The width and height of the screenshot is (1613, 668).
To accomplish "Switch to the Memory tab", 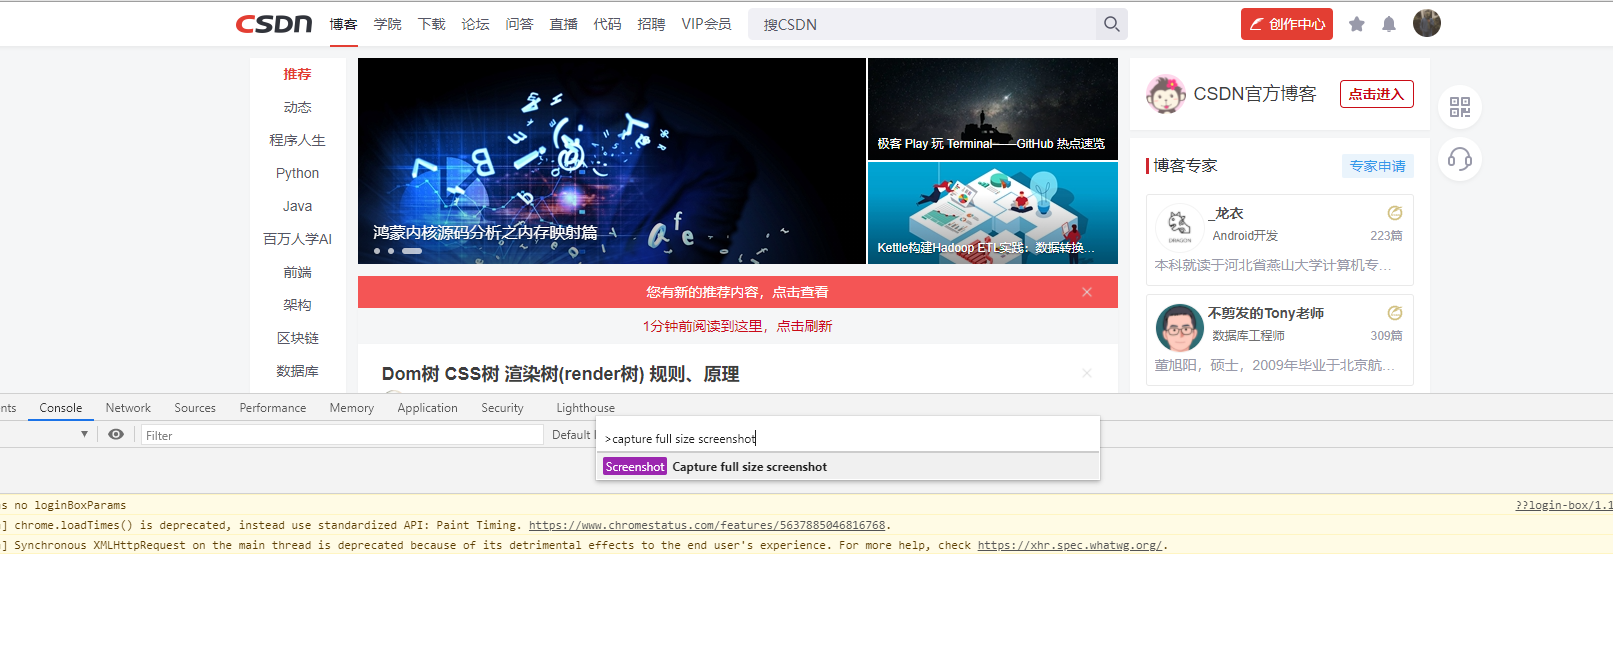I will point(352,408).
